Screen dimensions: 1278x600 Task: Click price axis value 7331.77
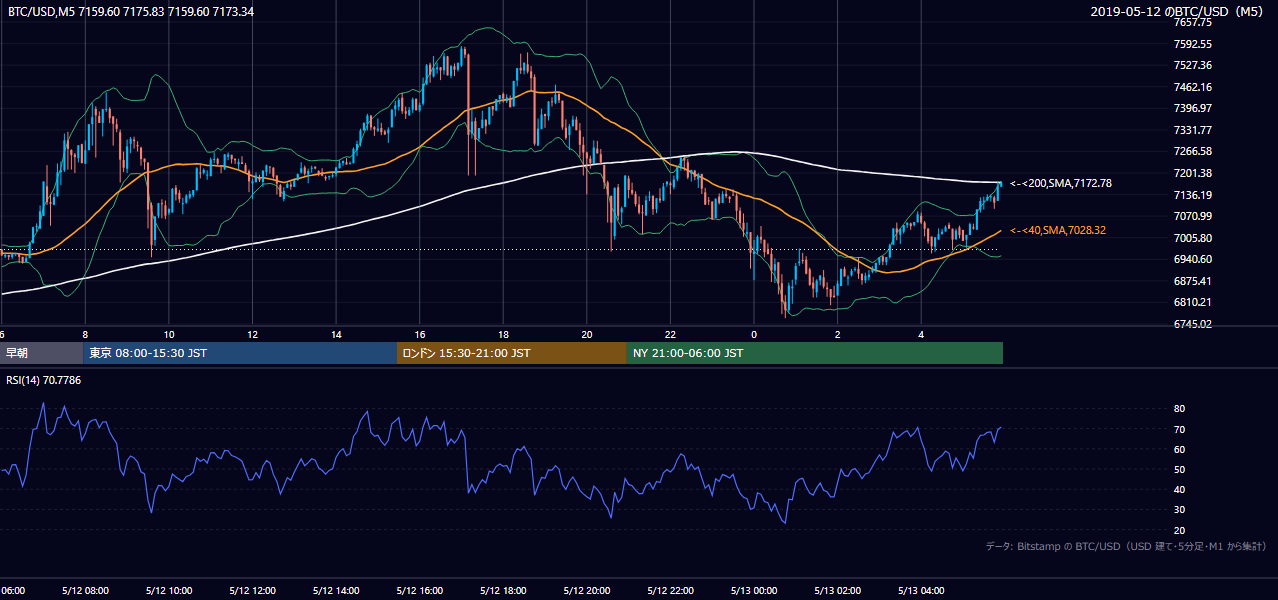[x=1193, y=130]
